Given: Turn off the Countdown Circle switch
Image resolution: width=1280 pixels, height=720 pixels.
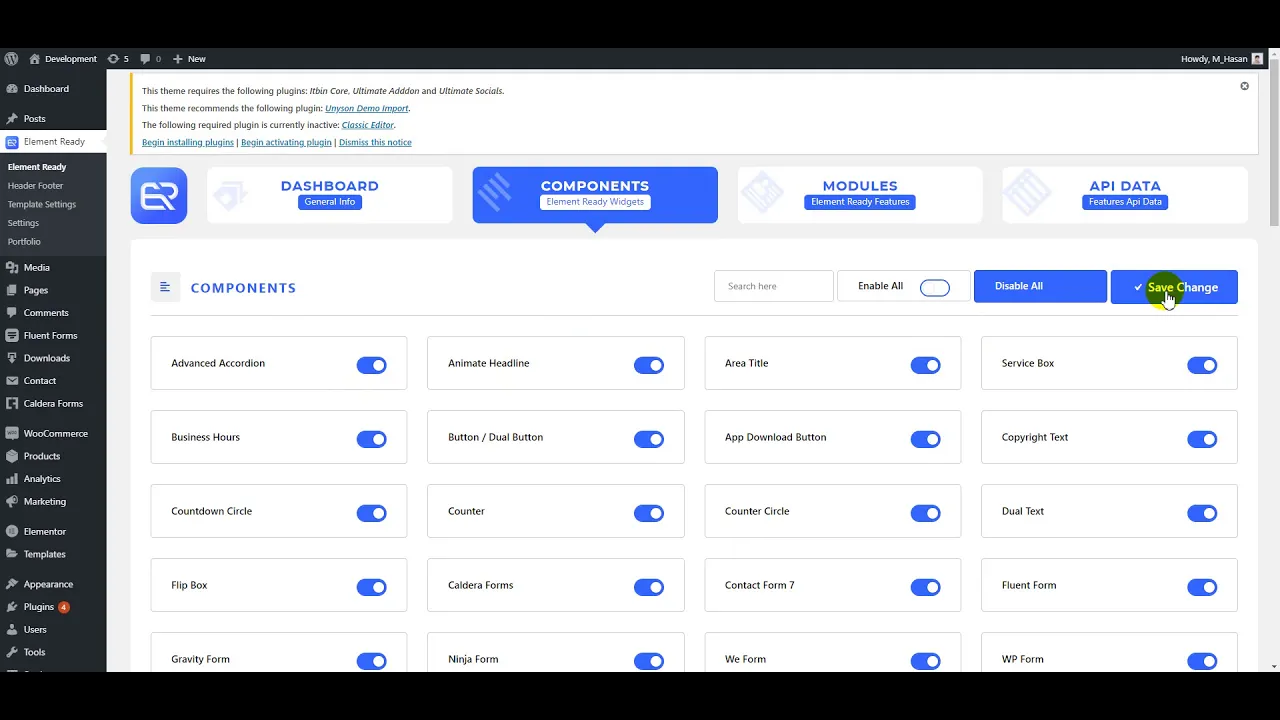Looking at the screenshot, I should tap(372, 513).
